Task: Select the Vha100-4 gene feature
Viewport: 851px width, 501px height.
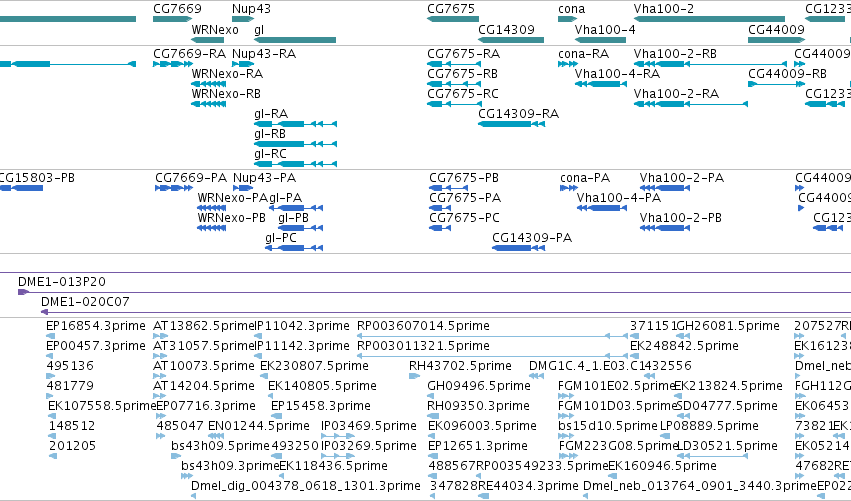Action: 600,40
